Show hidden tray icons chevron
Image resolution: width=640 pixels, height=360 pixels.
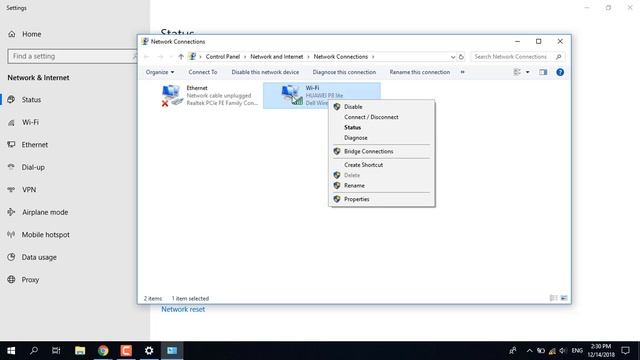[x=529, y=351]
